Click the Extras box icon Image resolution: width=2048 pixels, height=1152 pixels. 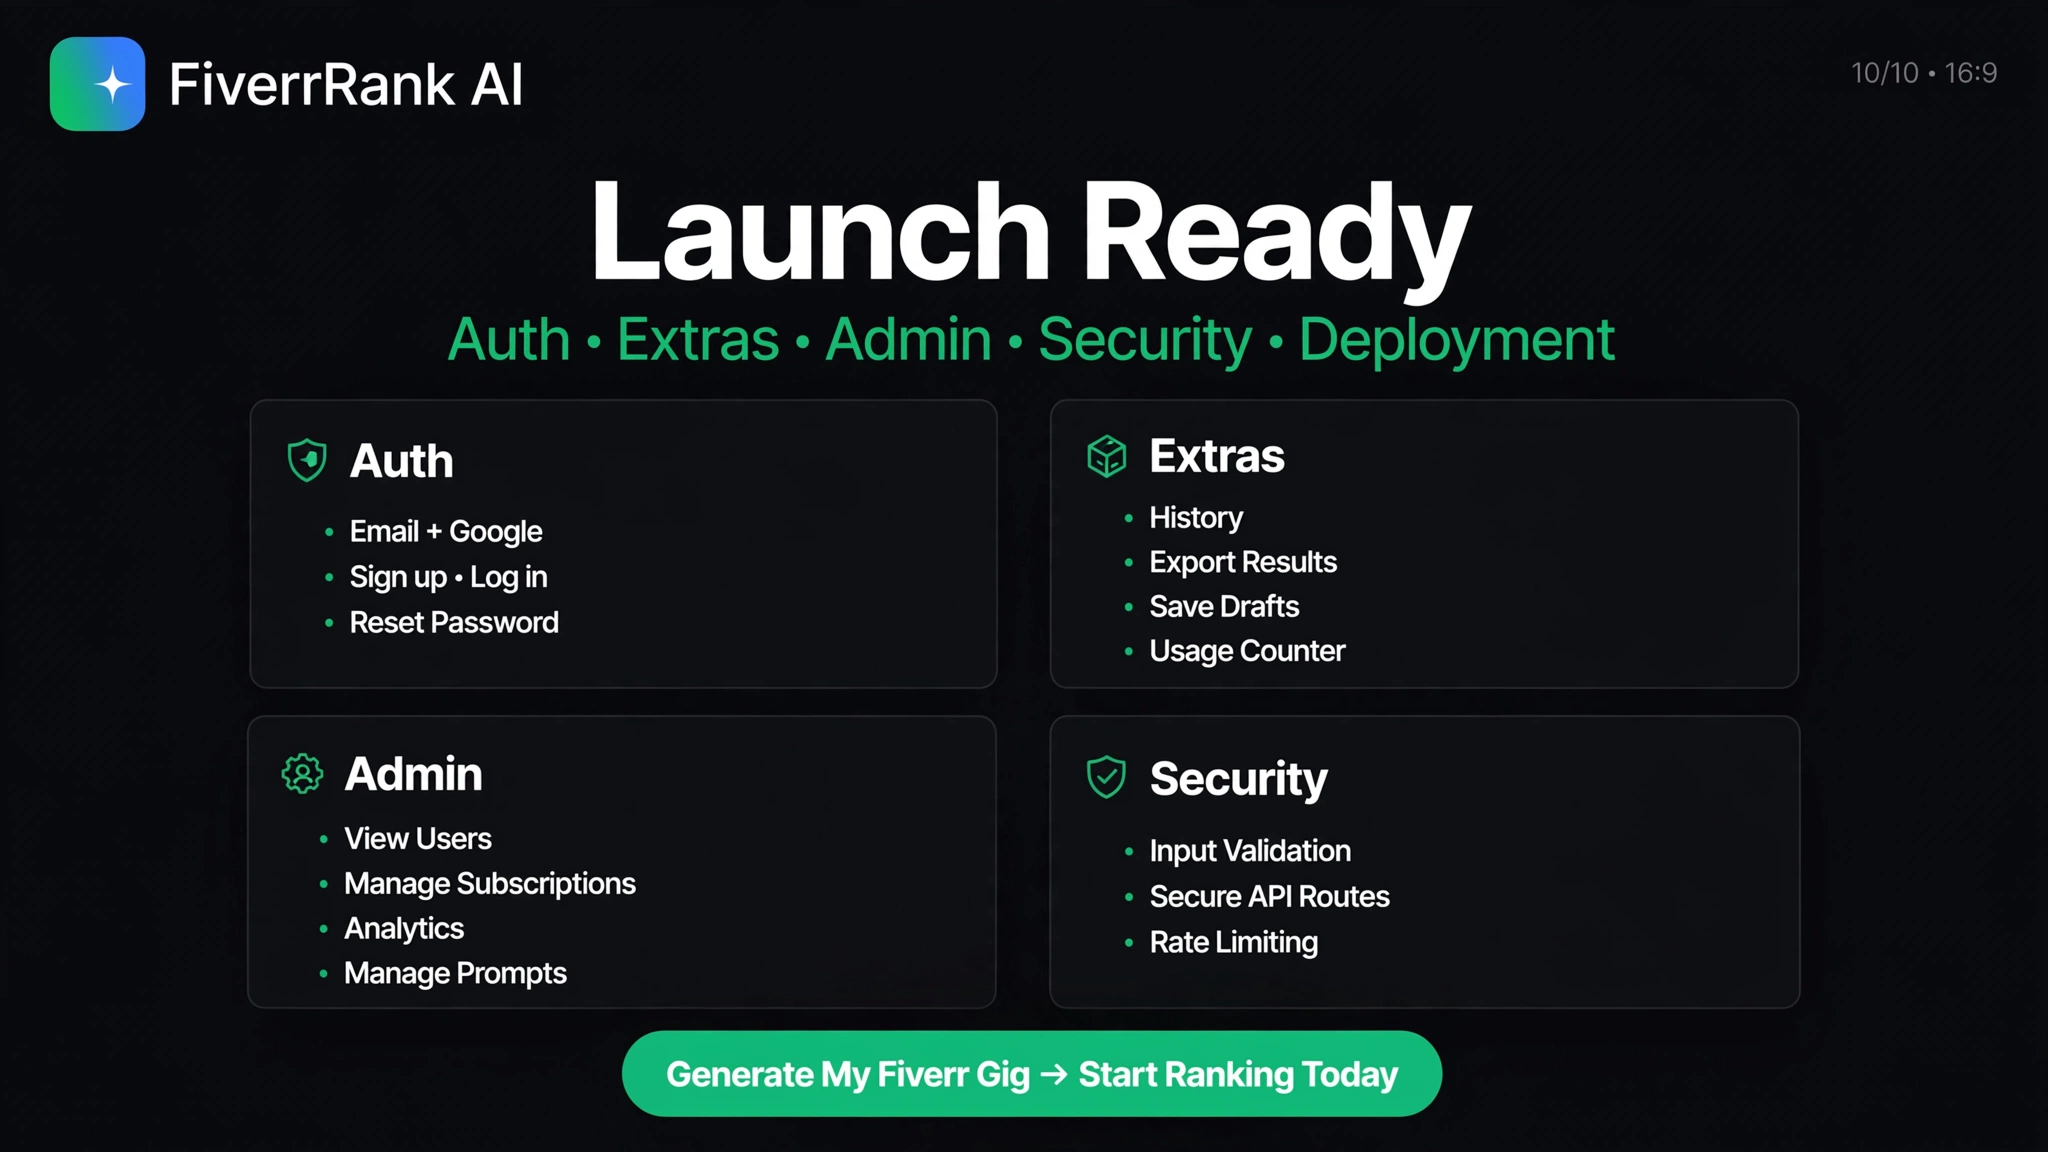(1107, 456)
